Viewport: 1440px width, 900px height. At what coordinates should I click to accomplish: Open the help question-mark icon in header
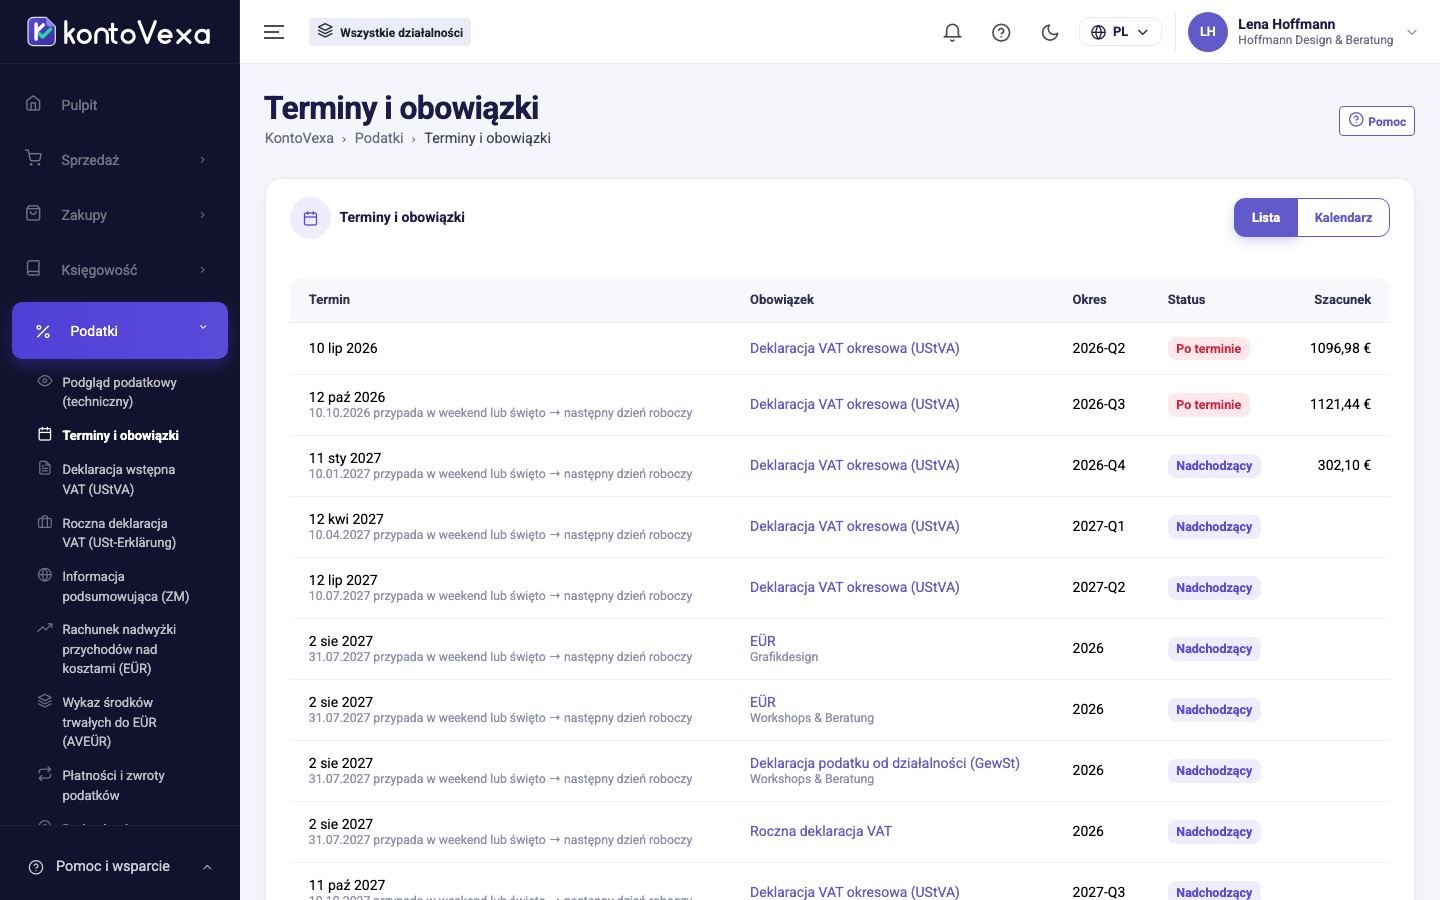click(1001, 32)
